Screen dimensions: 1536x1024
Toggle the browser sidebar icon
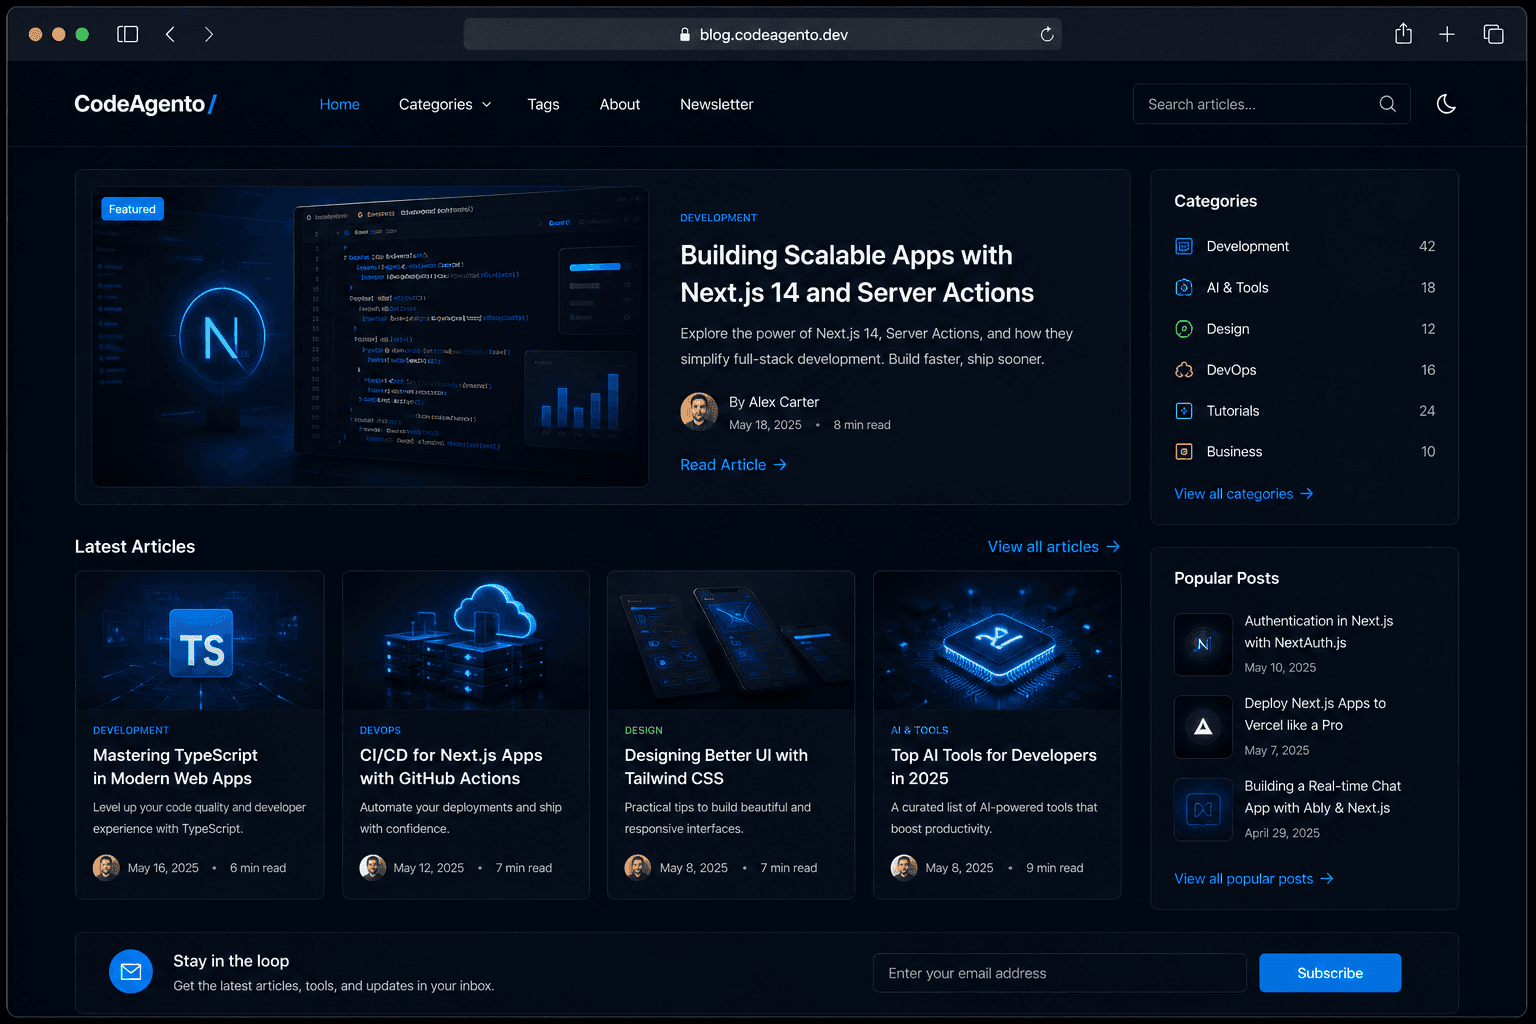[127, 34]
